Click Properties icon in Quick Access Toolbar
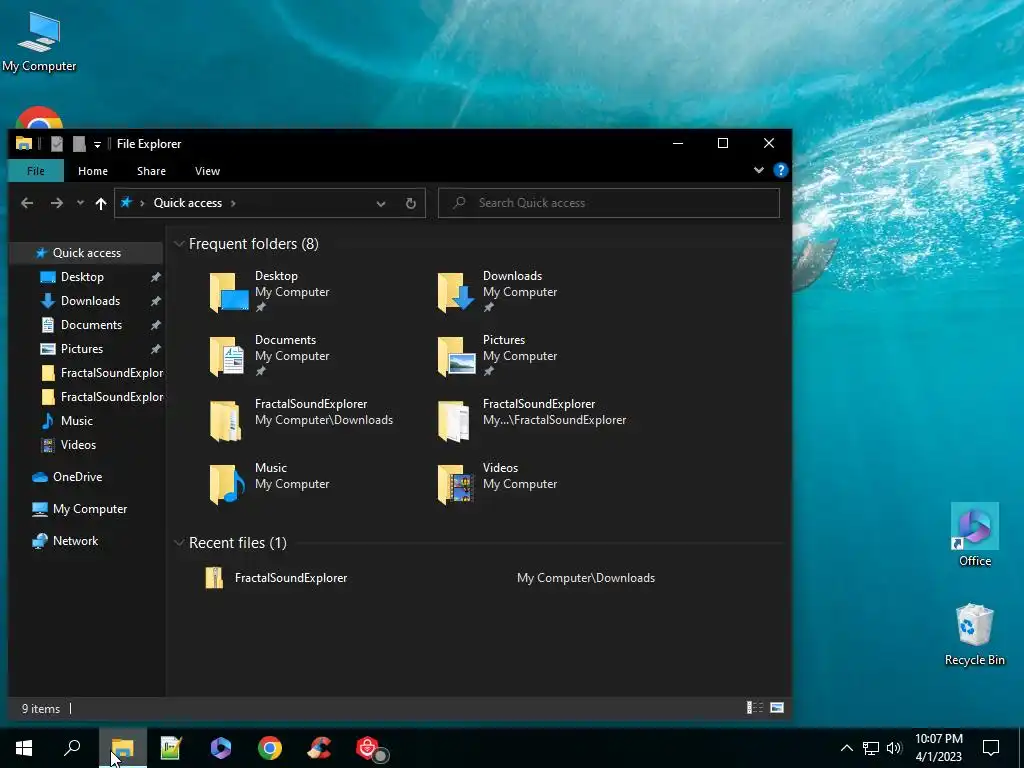Screen dimensions: 1024x768 click(57, 144)
